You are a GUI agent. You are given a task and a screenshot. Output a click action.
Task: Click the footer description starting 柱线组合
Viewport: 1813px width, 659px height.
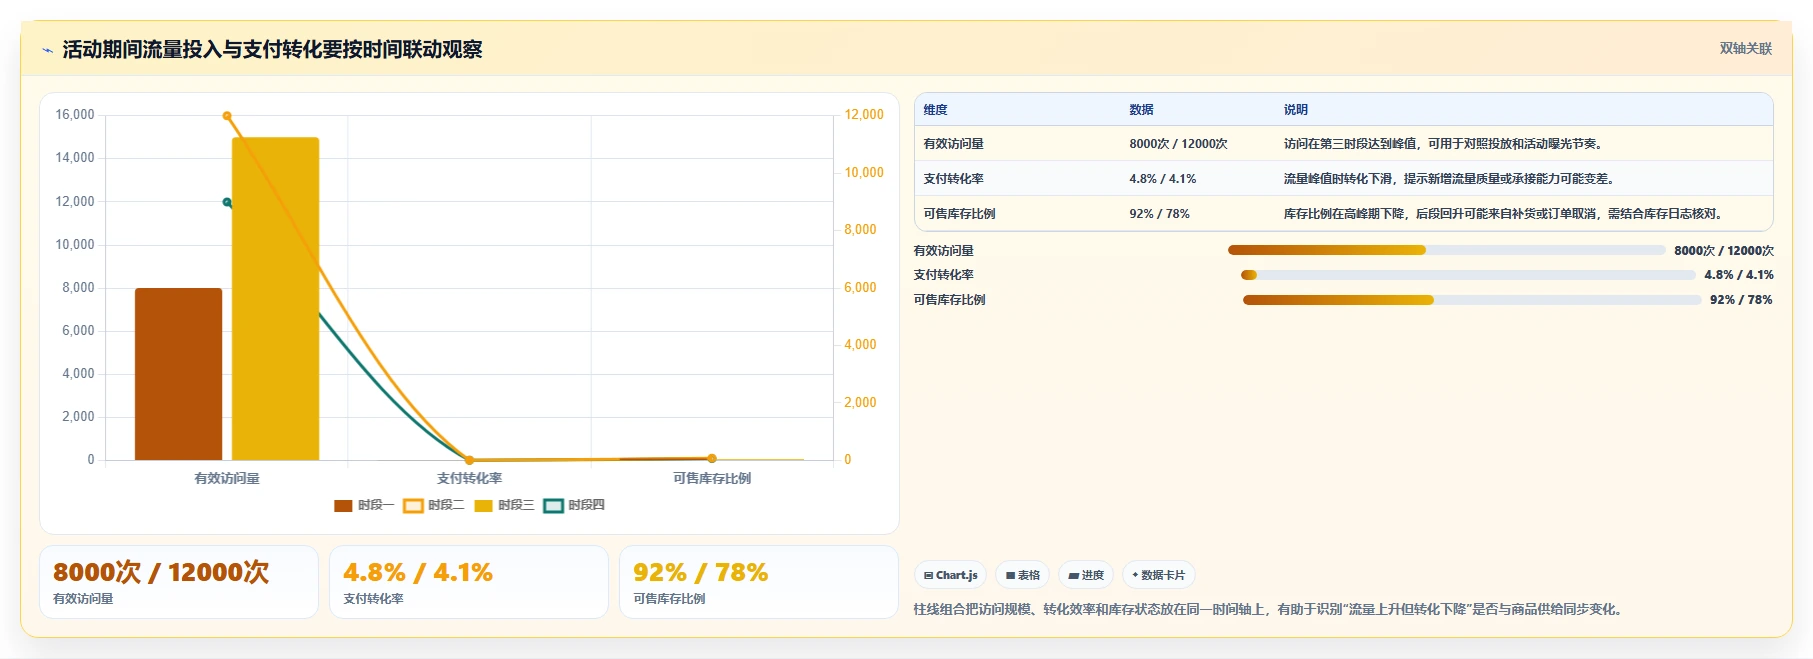coord(1268,609)
